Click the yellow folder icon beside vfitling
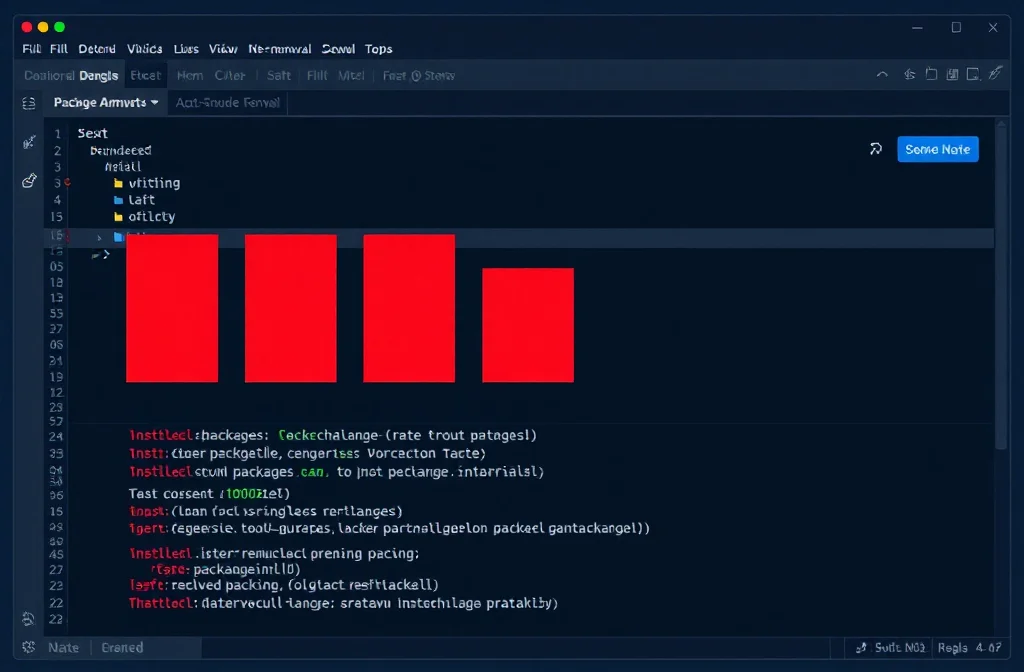 pos(119,183)
